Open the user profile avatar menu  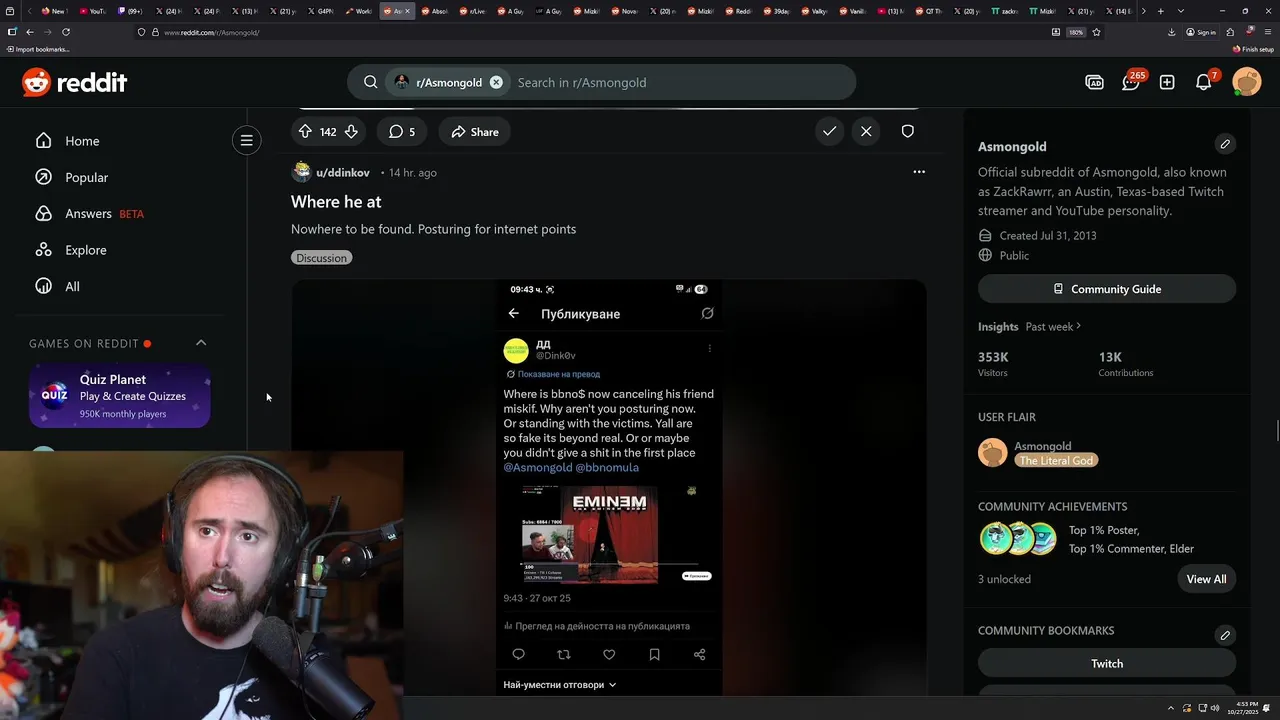coord(1247,82)
